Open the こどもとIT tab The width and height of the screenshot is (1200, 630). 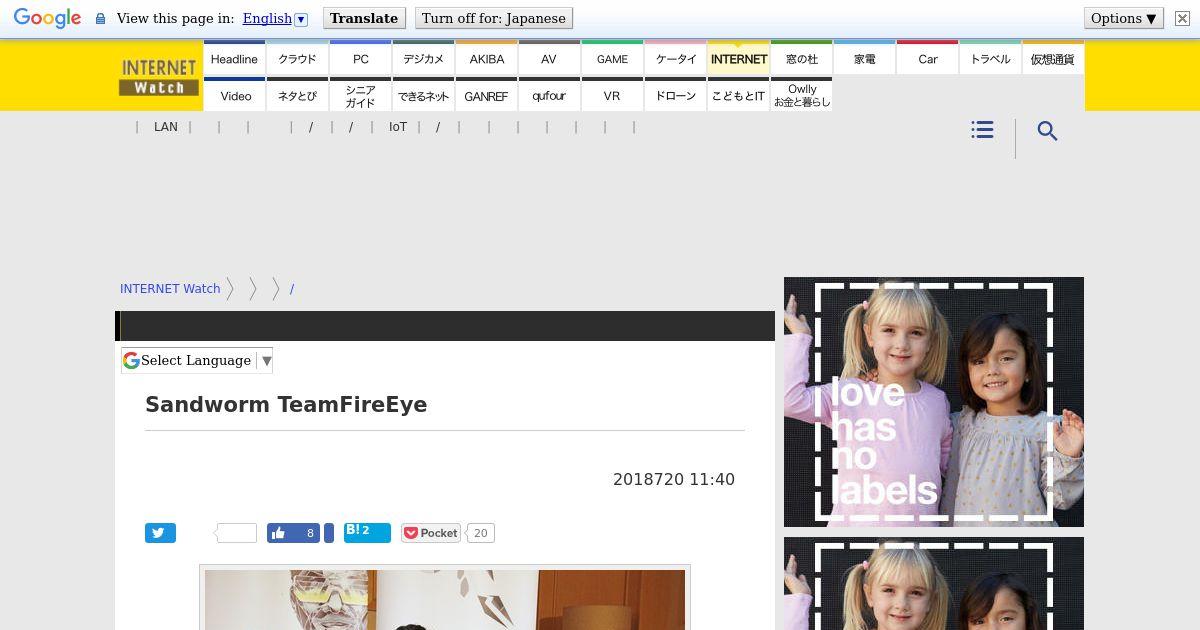coord(738,95)
